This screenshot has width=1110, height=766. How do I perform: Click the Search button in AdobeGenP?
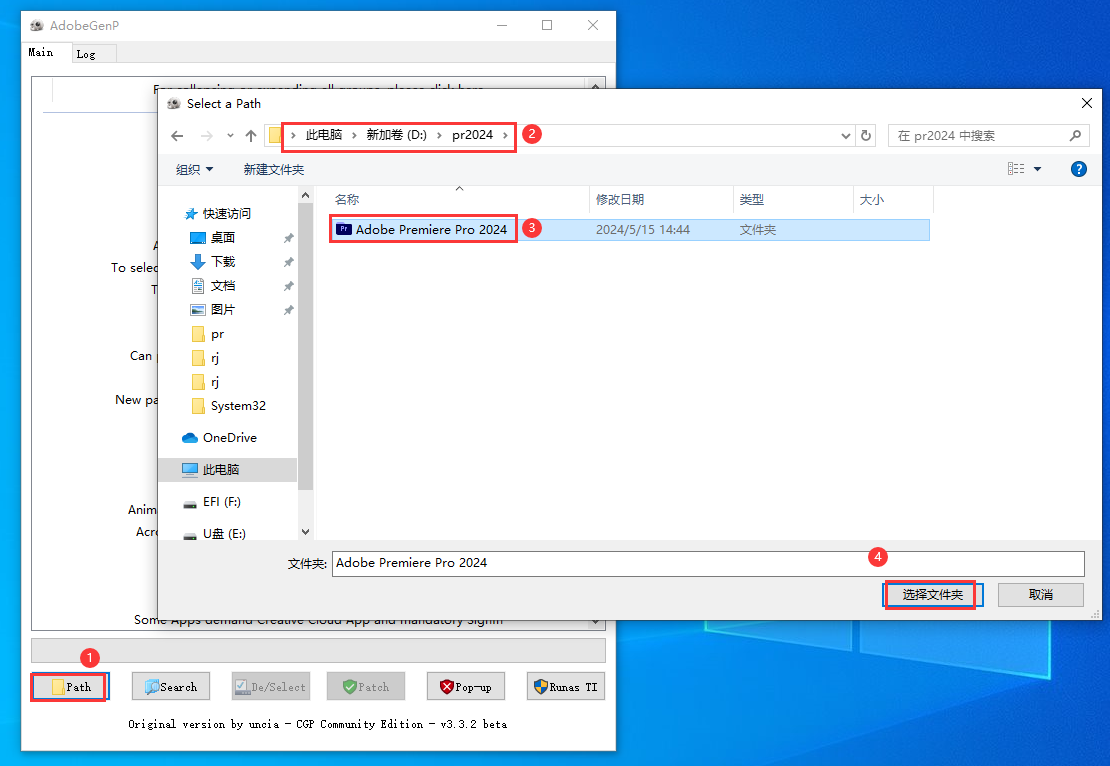[x=170, y=687]
